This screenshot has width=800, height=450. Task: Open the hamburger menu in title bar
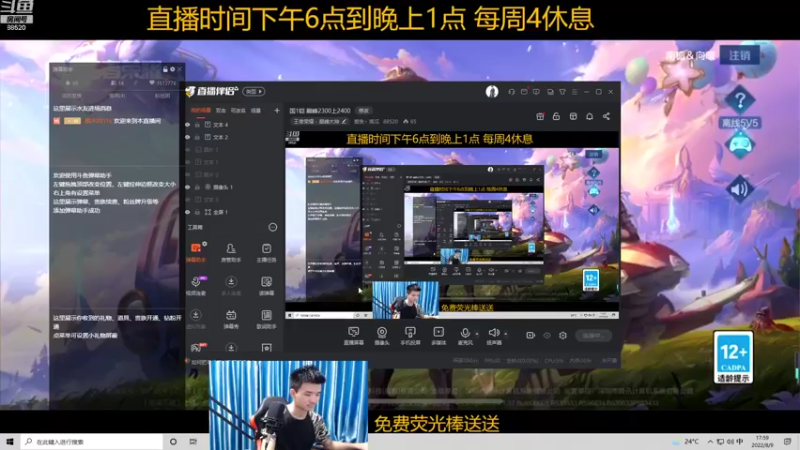(x=574, y=92)
